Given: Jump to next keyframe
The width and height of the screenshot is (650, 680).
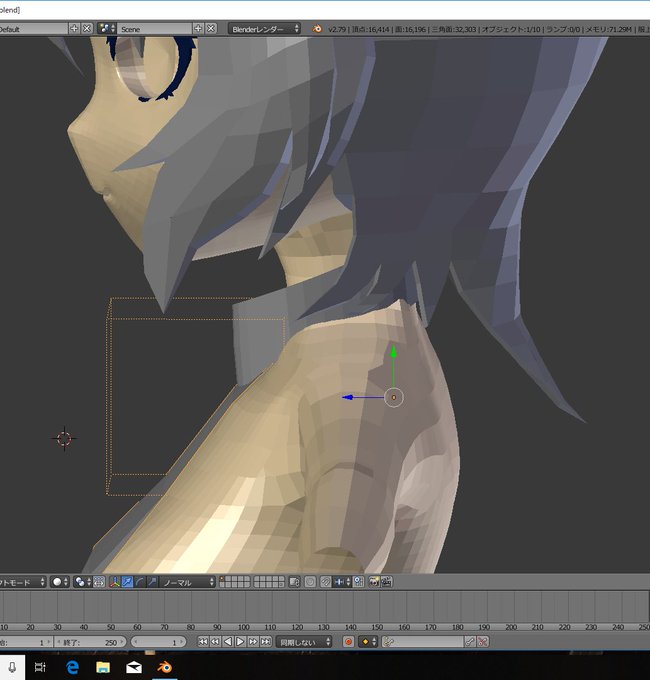Looking at the screenshot, I should (253, 641).
